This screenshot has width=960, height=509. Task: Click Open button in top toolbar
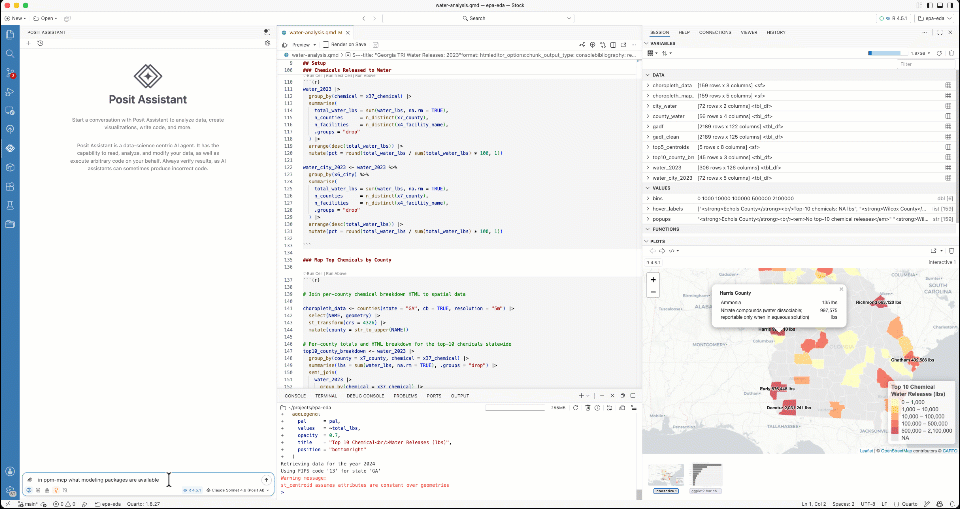click(45, 18)
